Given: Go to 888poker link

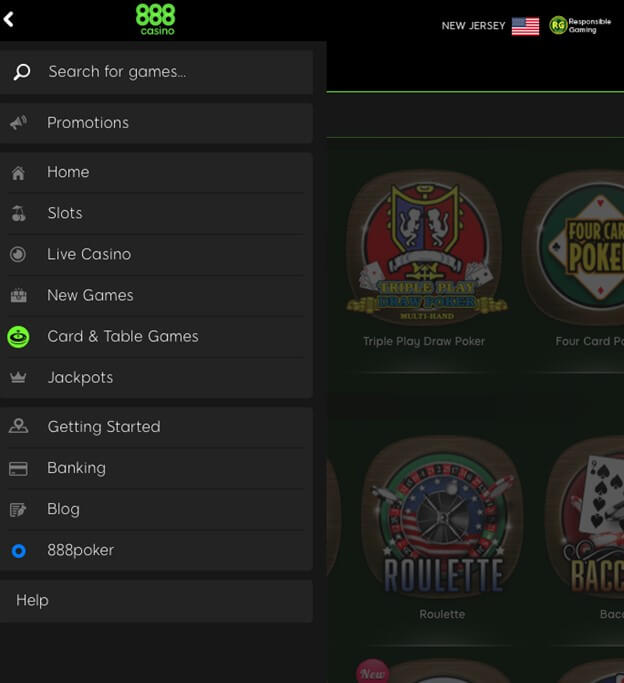Looking at the screenshot, I should (156, 550).
